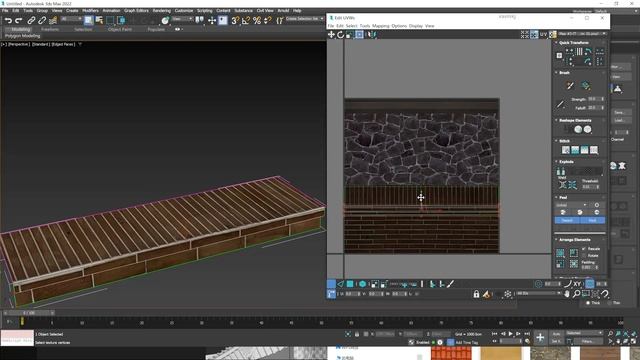Activate the Unlink Selection broken-chain icon
Screen dimensions: 640x360
pyautogui.click(x=42, y=20)
